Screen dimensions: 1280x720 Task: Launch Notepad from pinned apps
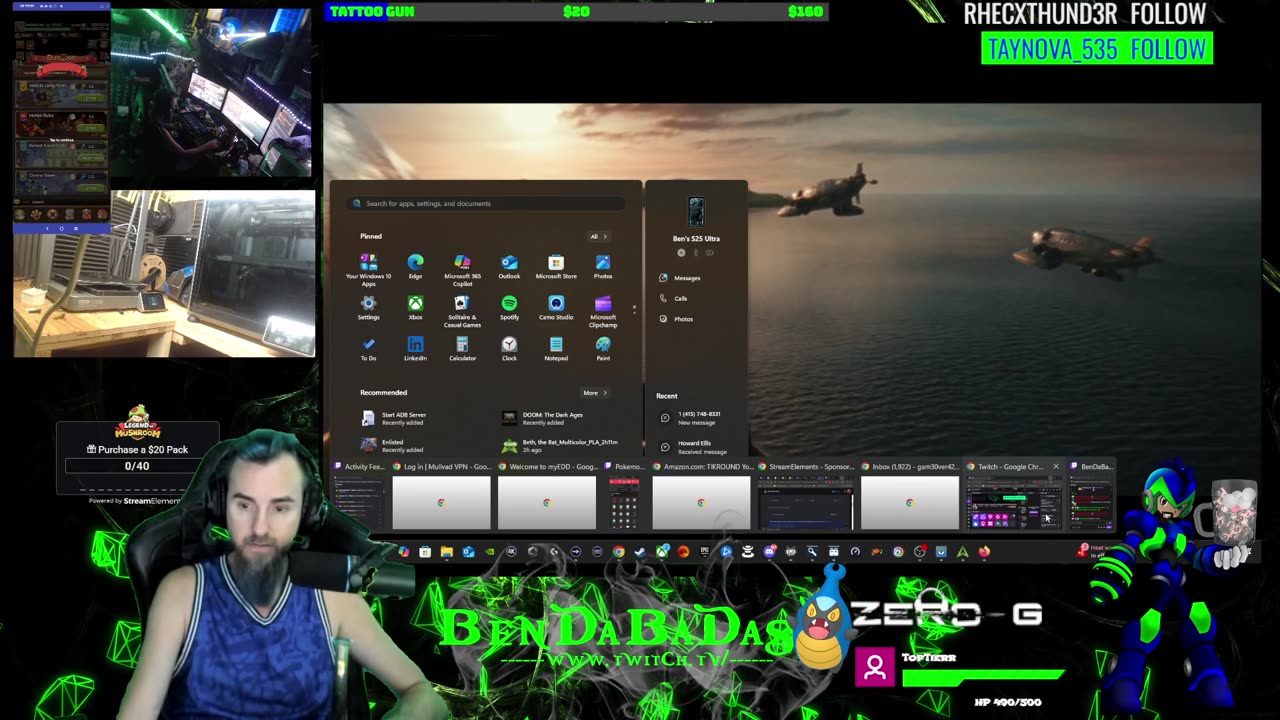pyautogui.click(x=556, y=349)
